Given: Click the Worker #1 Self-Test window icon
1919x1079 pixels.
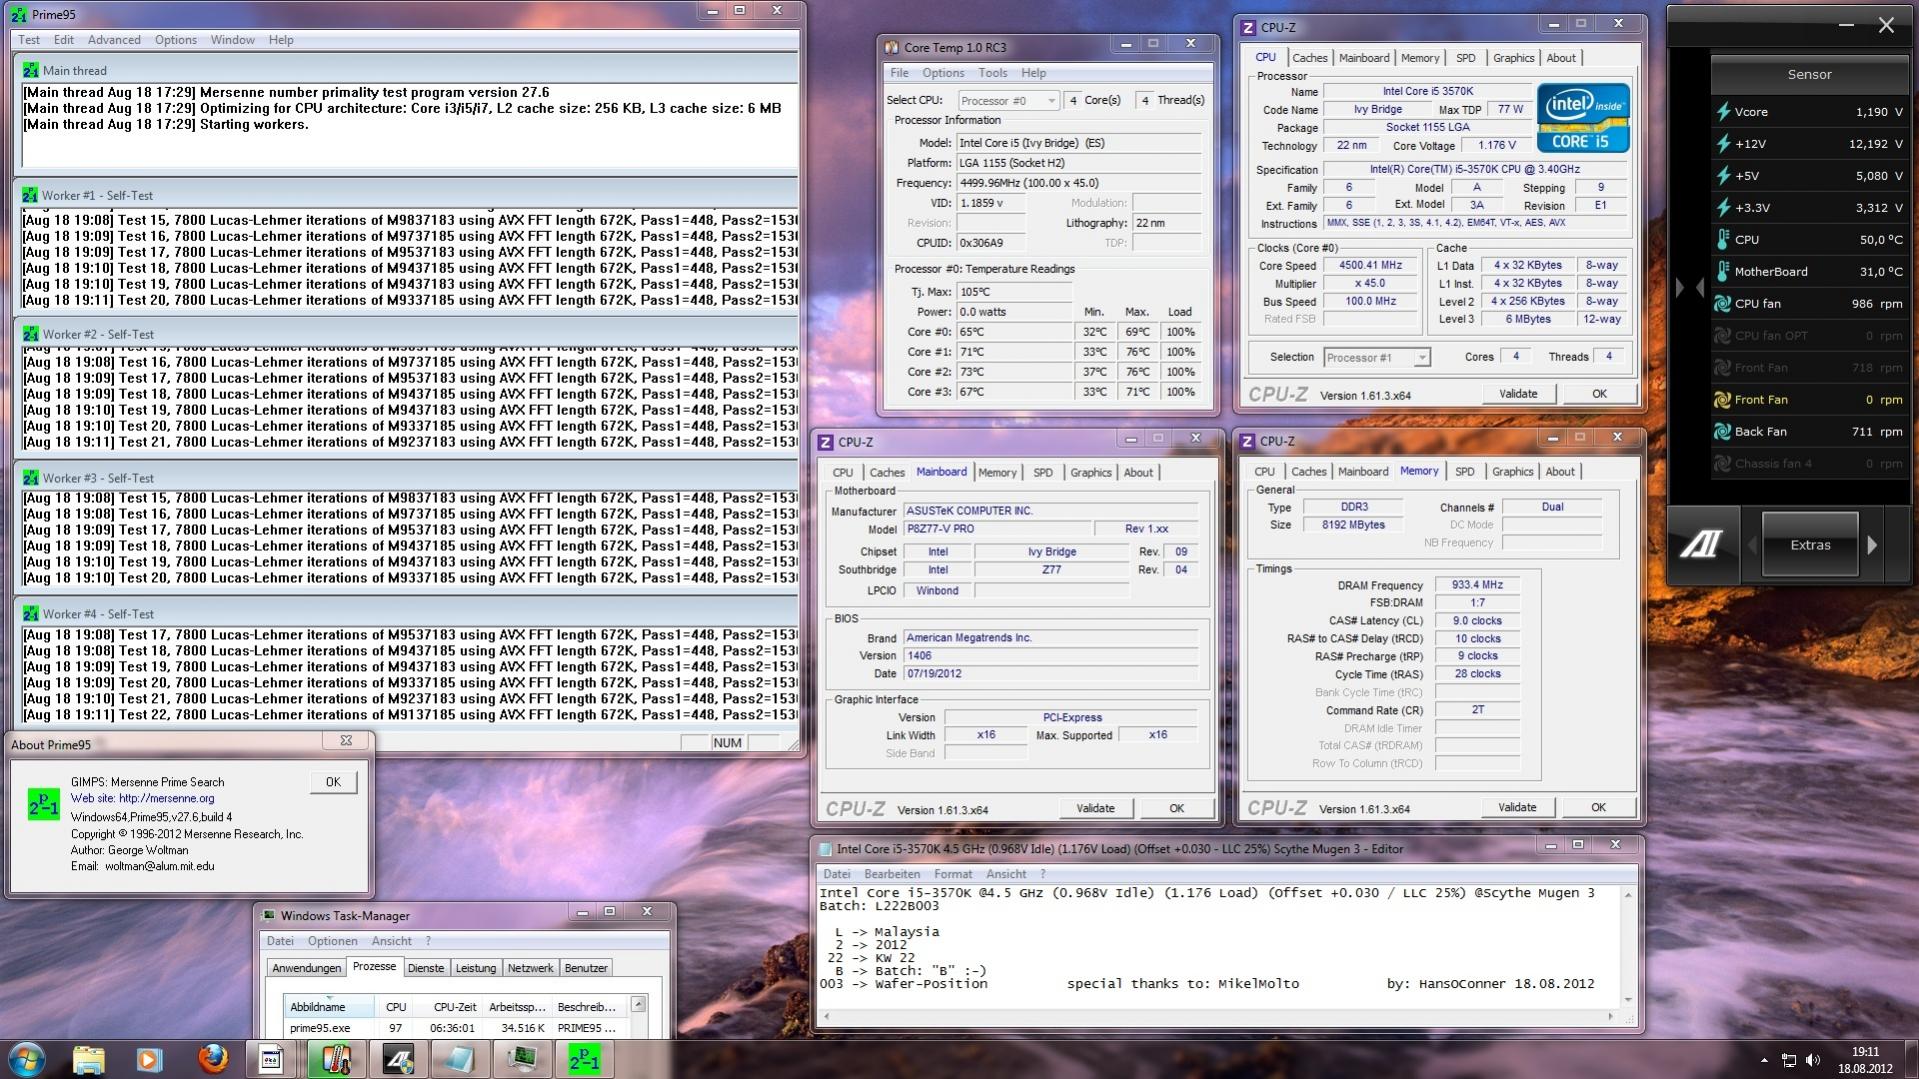Looking at the screenshot, I should pos(30,195).
